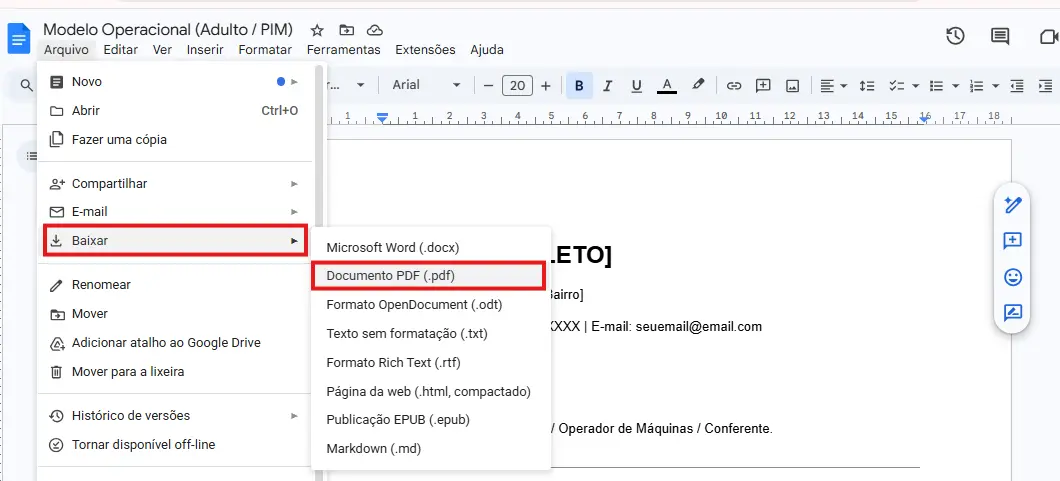
Task: Expand the bulleted list options arrow
Action: pyautogui.click(x=955, y=86)
